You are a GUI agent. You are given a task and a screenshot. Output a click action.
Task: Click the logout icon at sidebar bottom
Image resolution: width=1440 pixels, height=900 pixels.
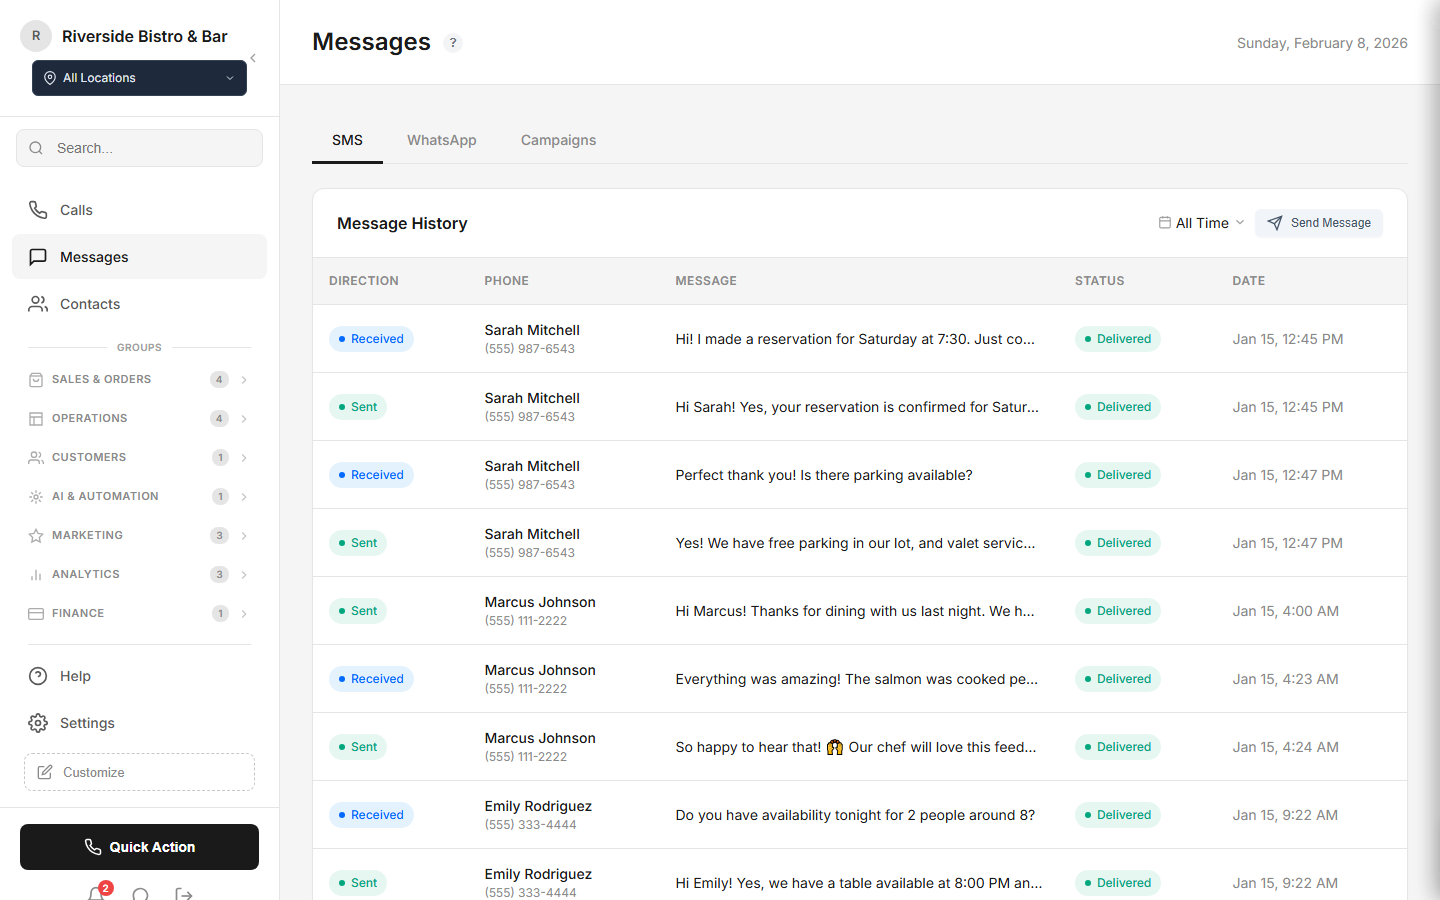click(x=183, y=893)
